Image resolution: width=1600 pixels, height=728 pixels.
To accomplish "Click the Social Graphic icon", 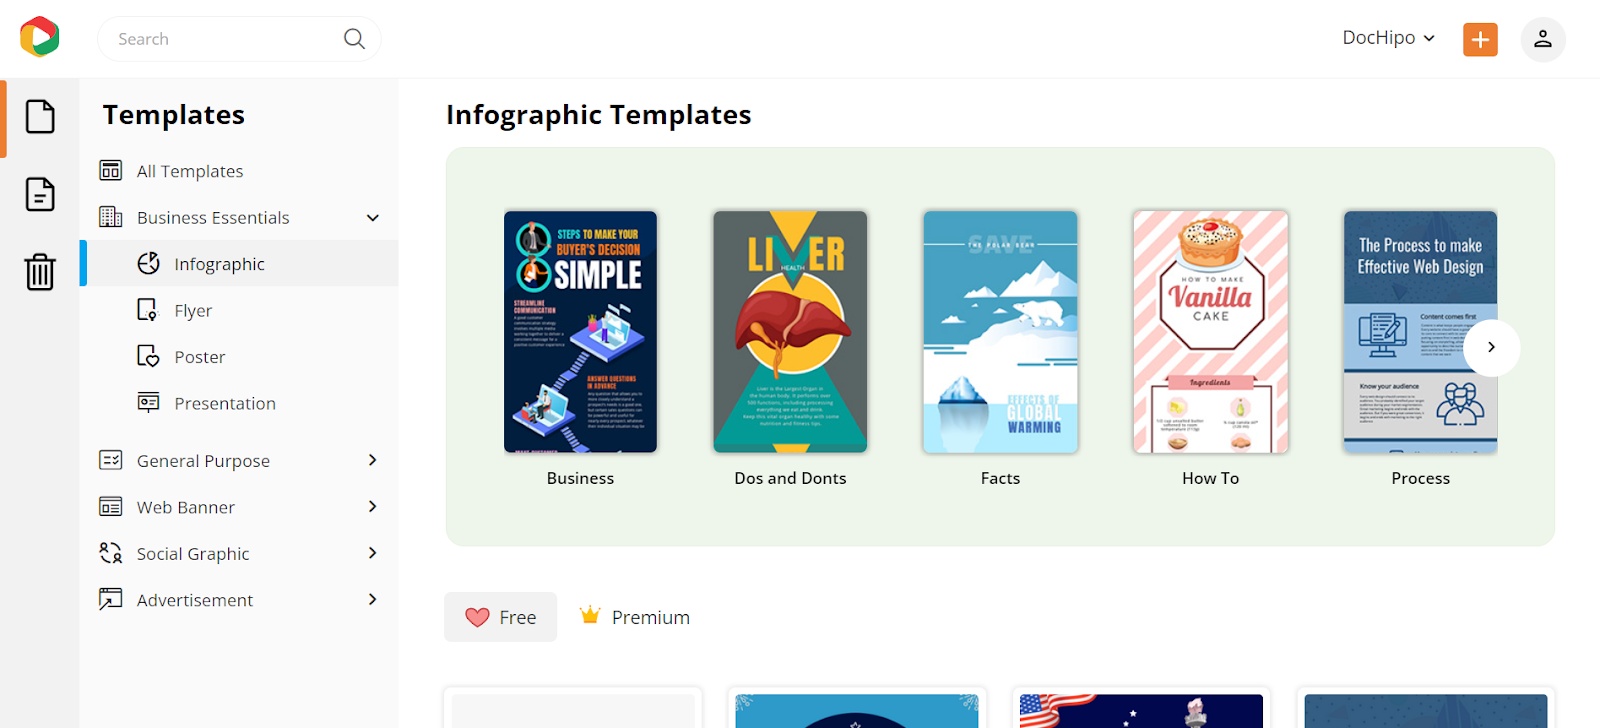I will [111, 553].
